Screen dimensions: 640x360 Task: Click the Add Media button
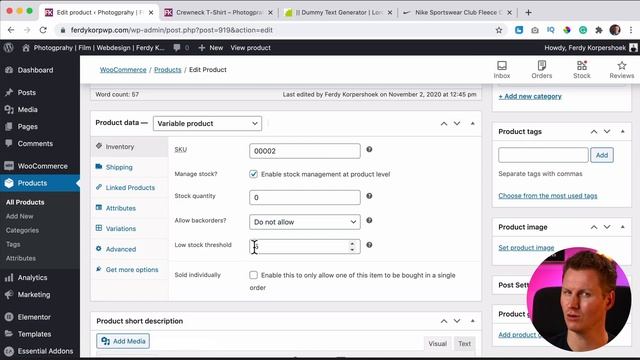point(123,341)
